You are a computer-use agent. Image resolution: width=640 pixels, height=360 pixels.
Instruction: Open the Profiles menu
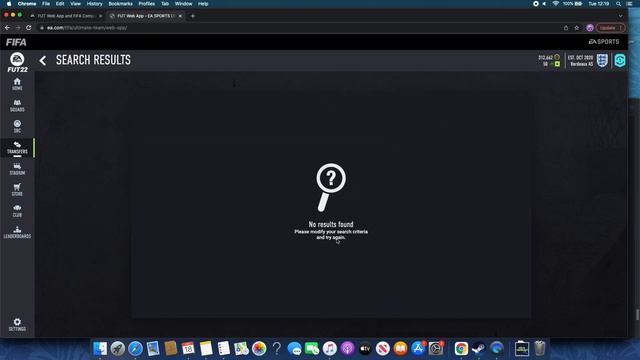point(147,4)
